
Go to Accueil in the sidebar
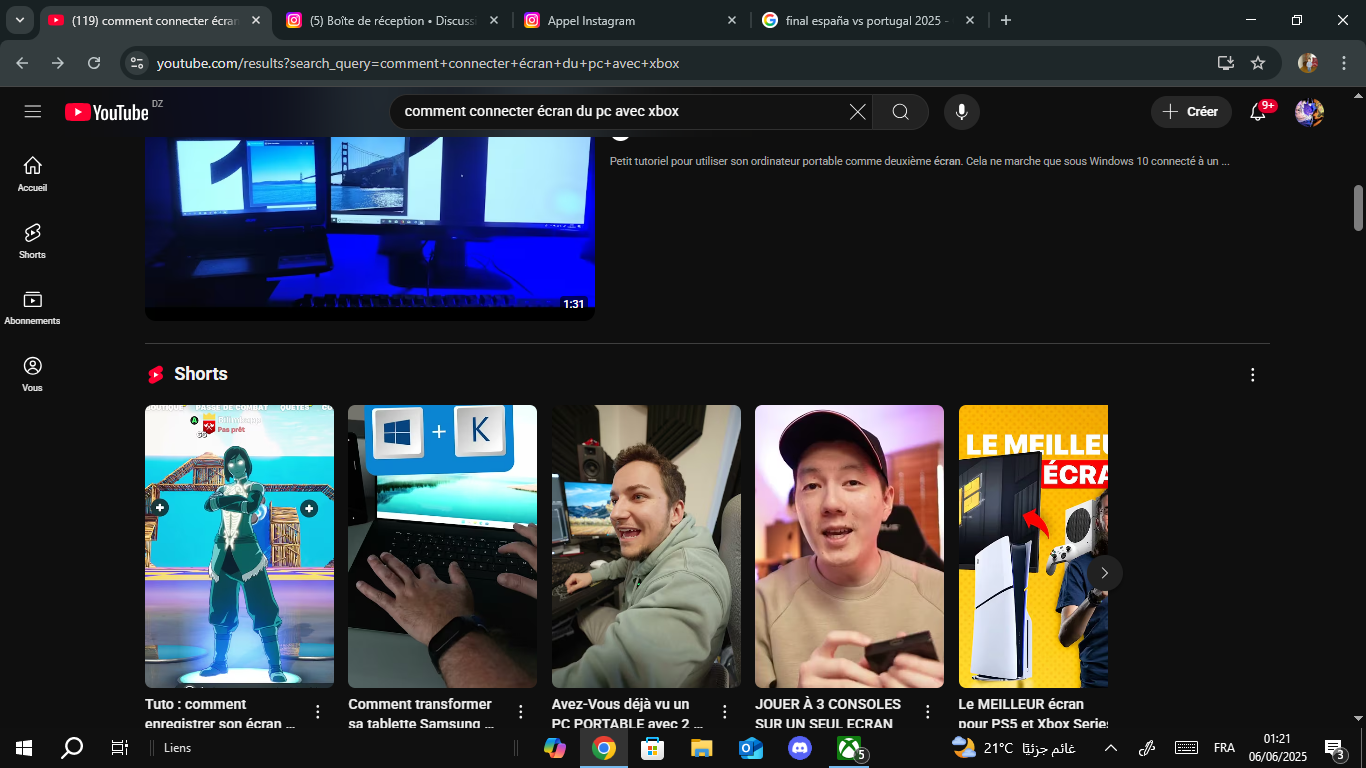click(x=32, y=173)
